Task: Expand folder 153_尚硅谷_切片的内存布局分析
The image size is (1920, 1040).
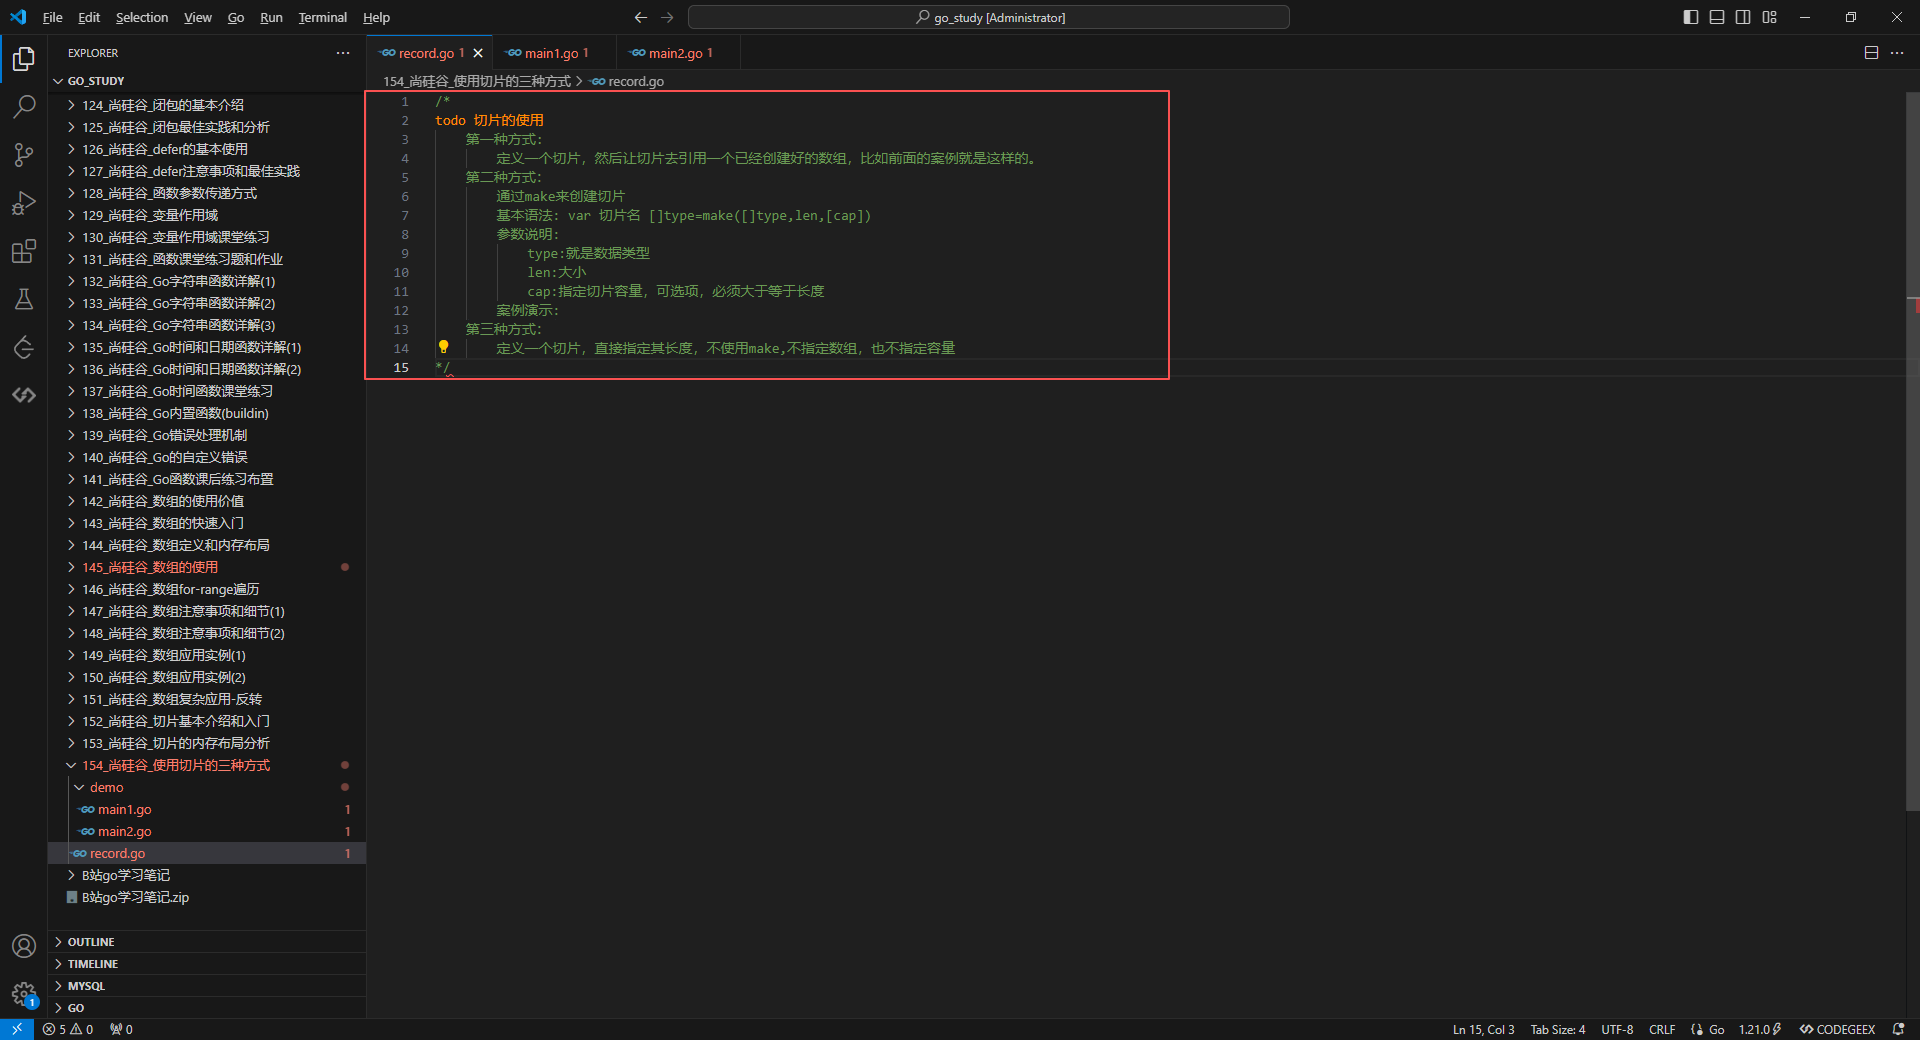Action: click(207, 743)
